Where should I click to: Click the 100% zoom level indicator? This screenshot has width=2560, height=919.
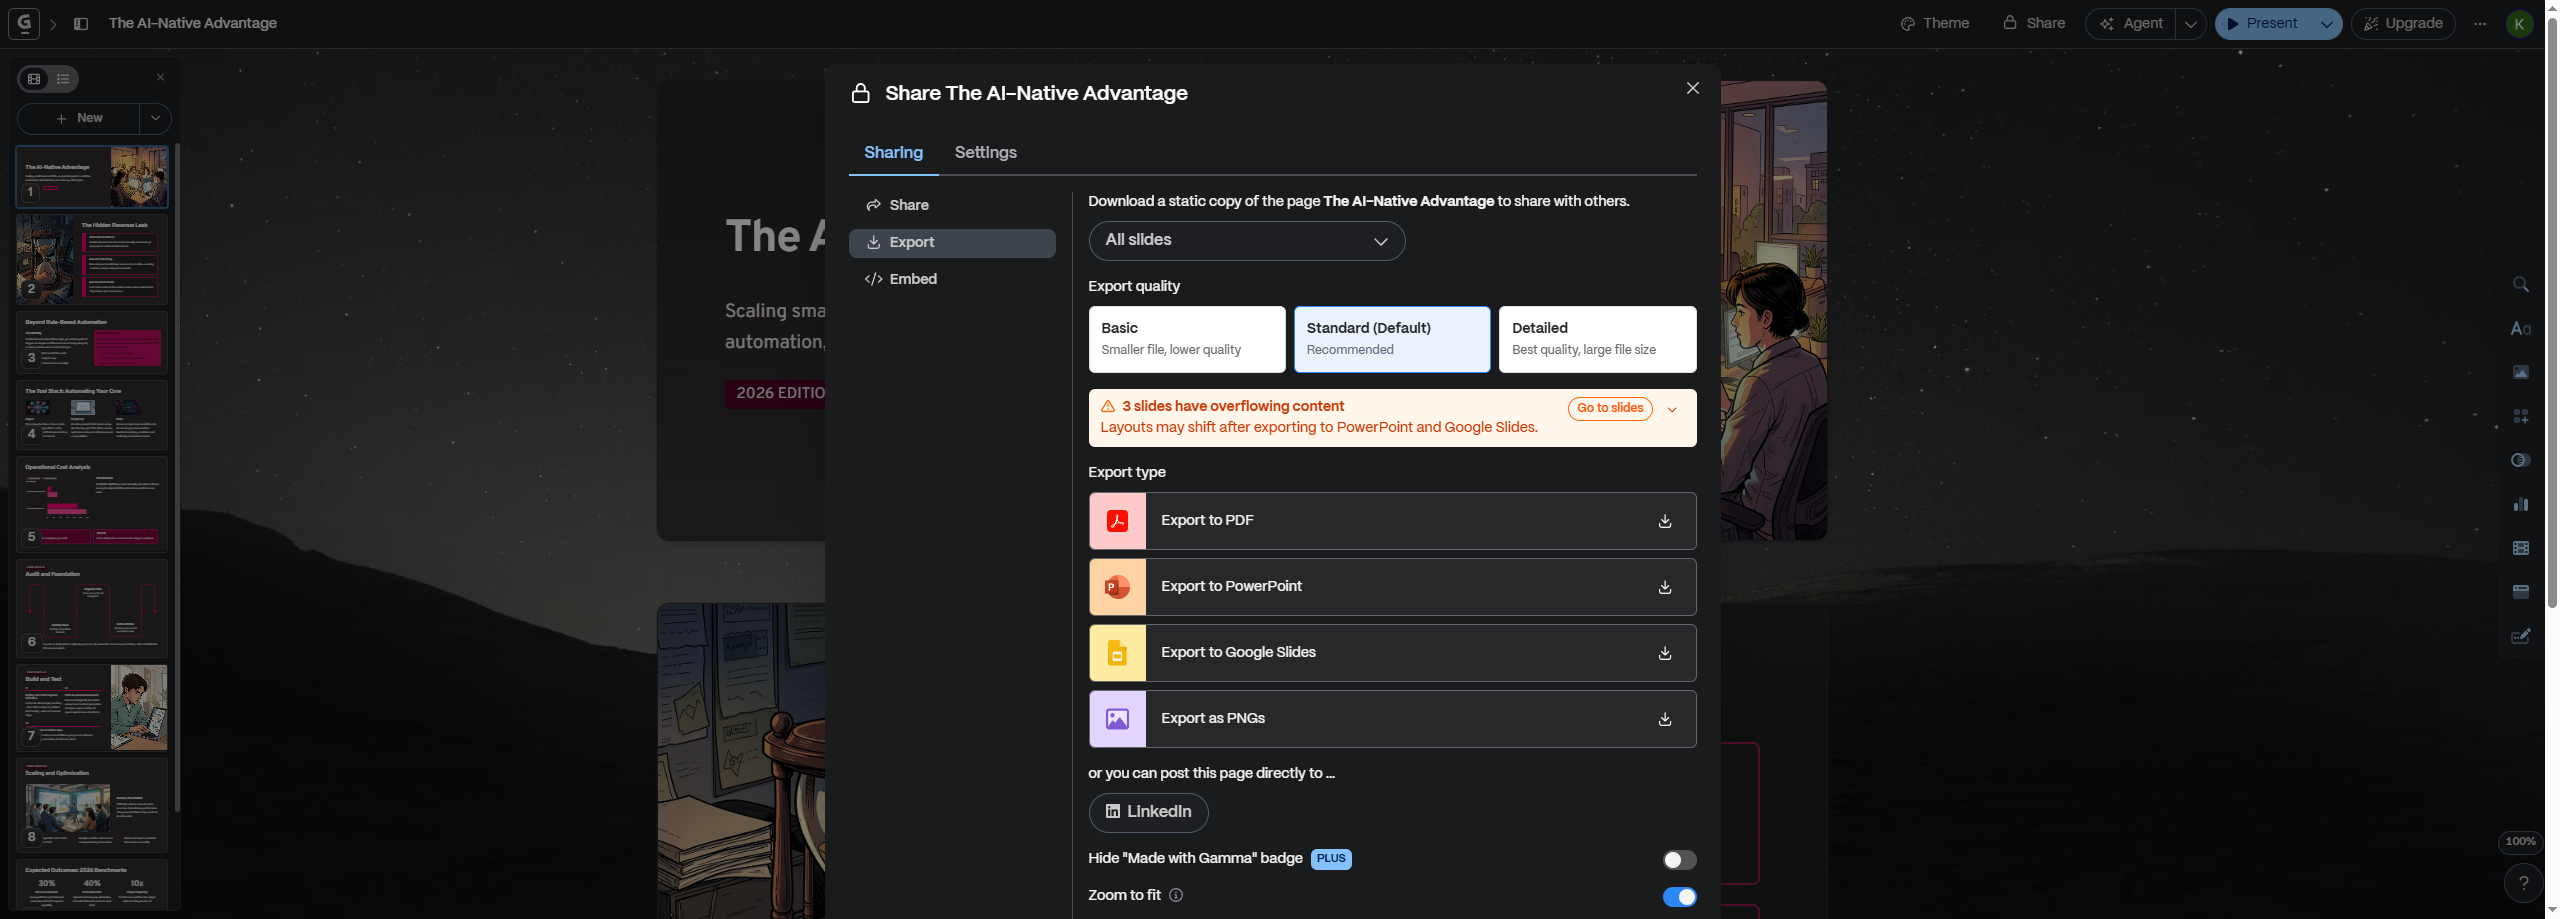(x=2520, y=842)
